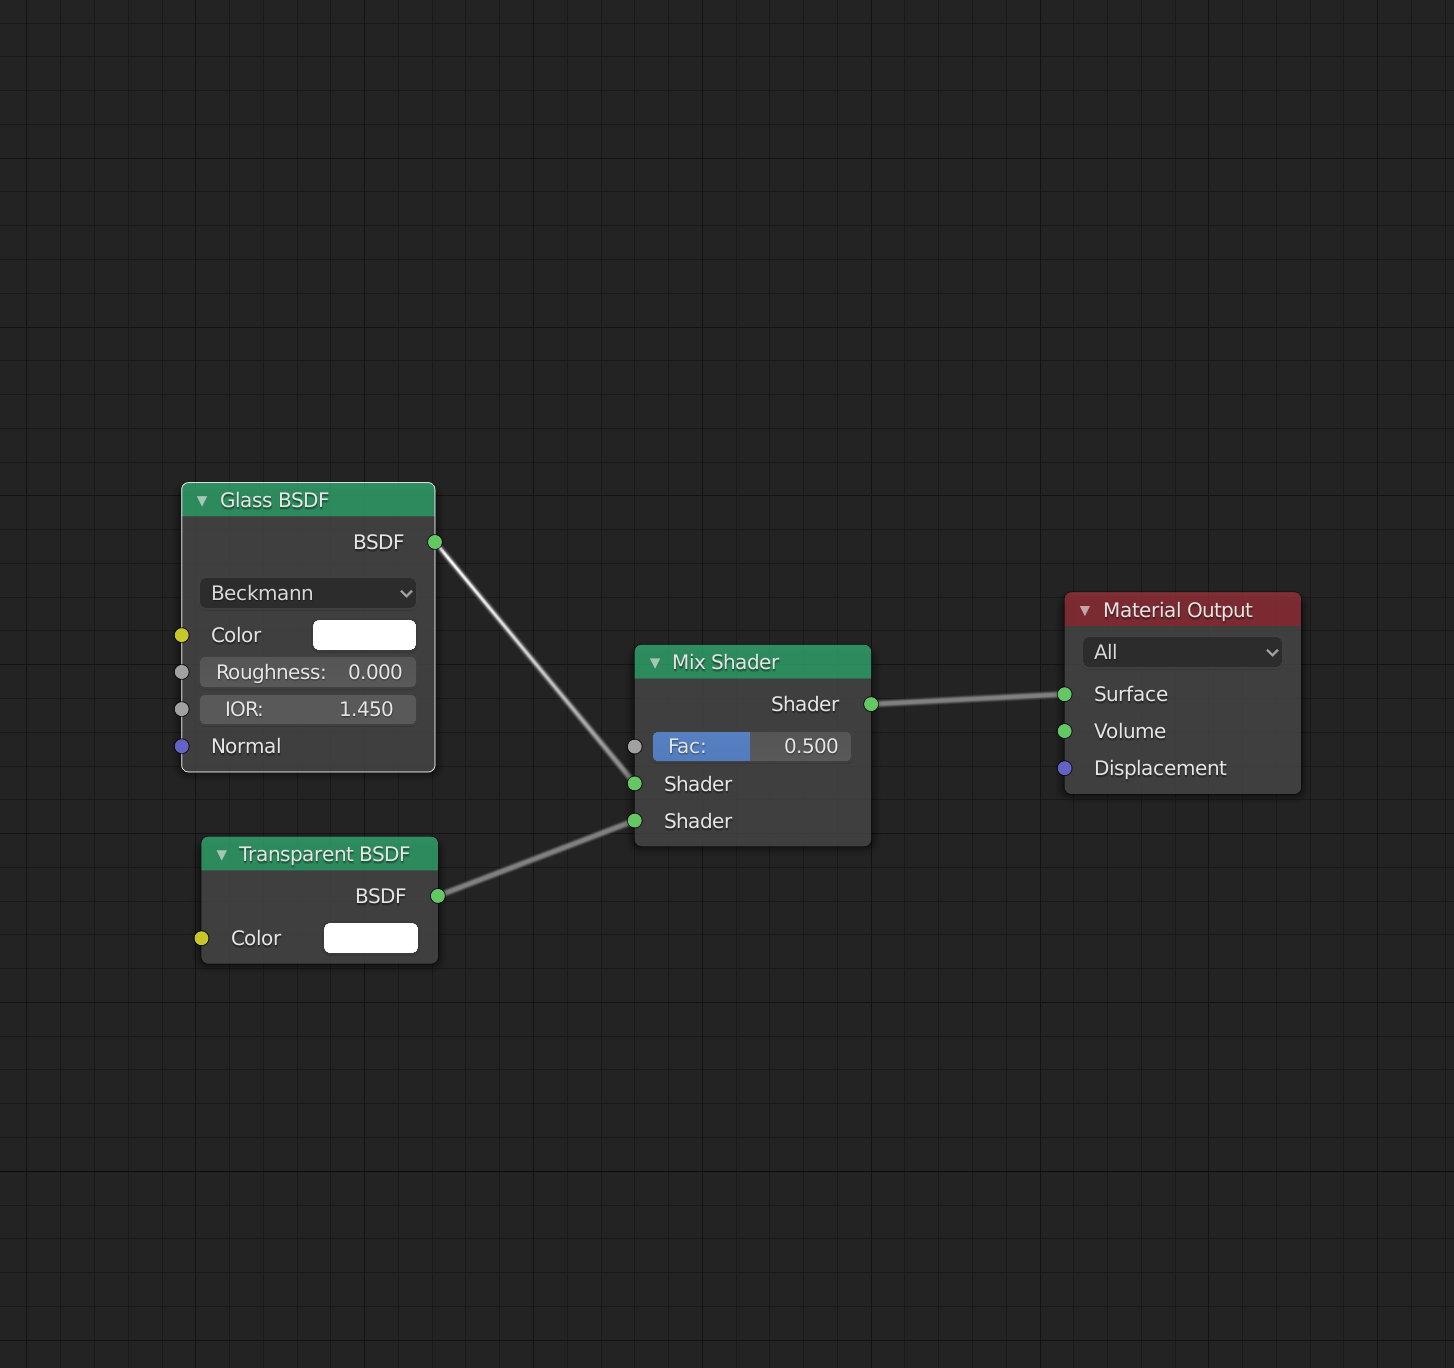Click the Mix Shader output socket

click(x=871, y=704)
